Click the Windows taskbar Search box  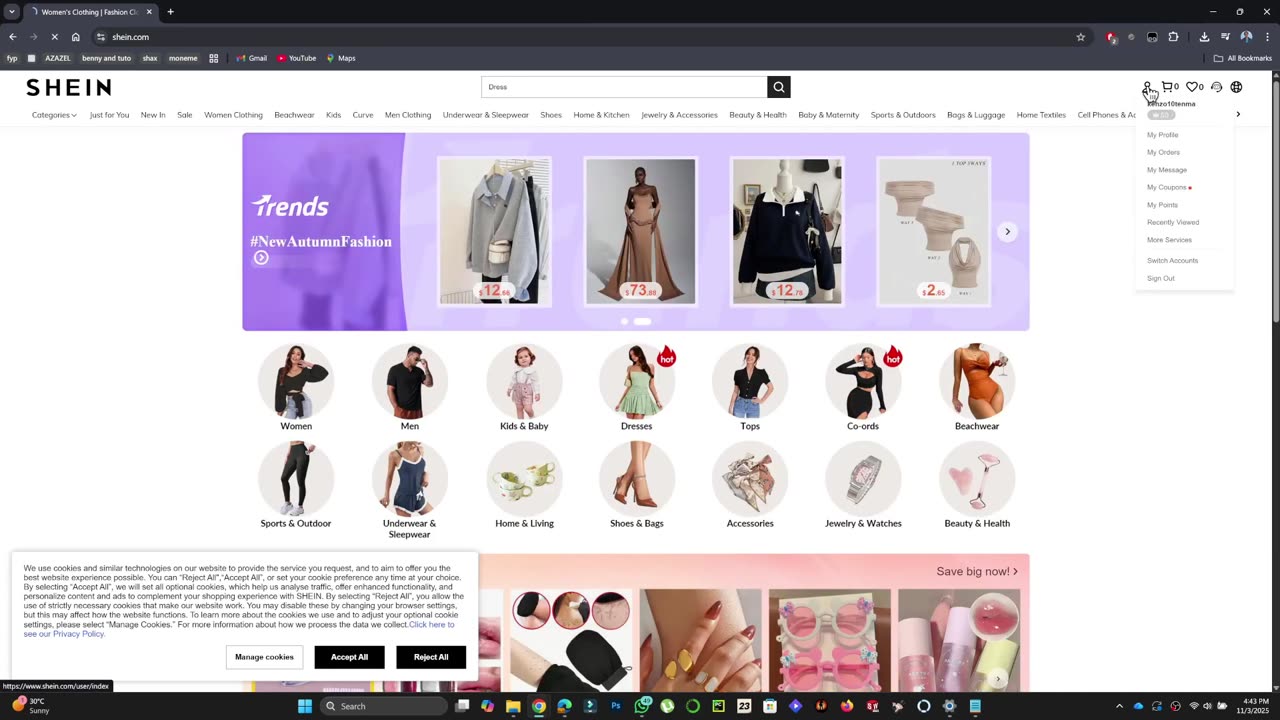pyautogui.click(x=383, y=706)
